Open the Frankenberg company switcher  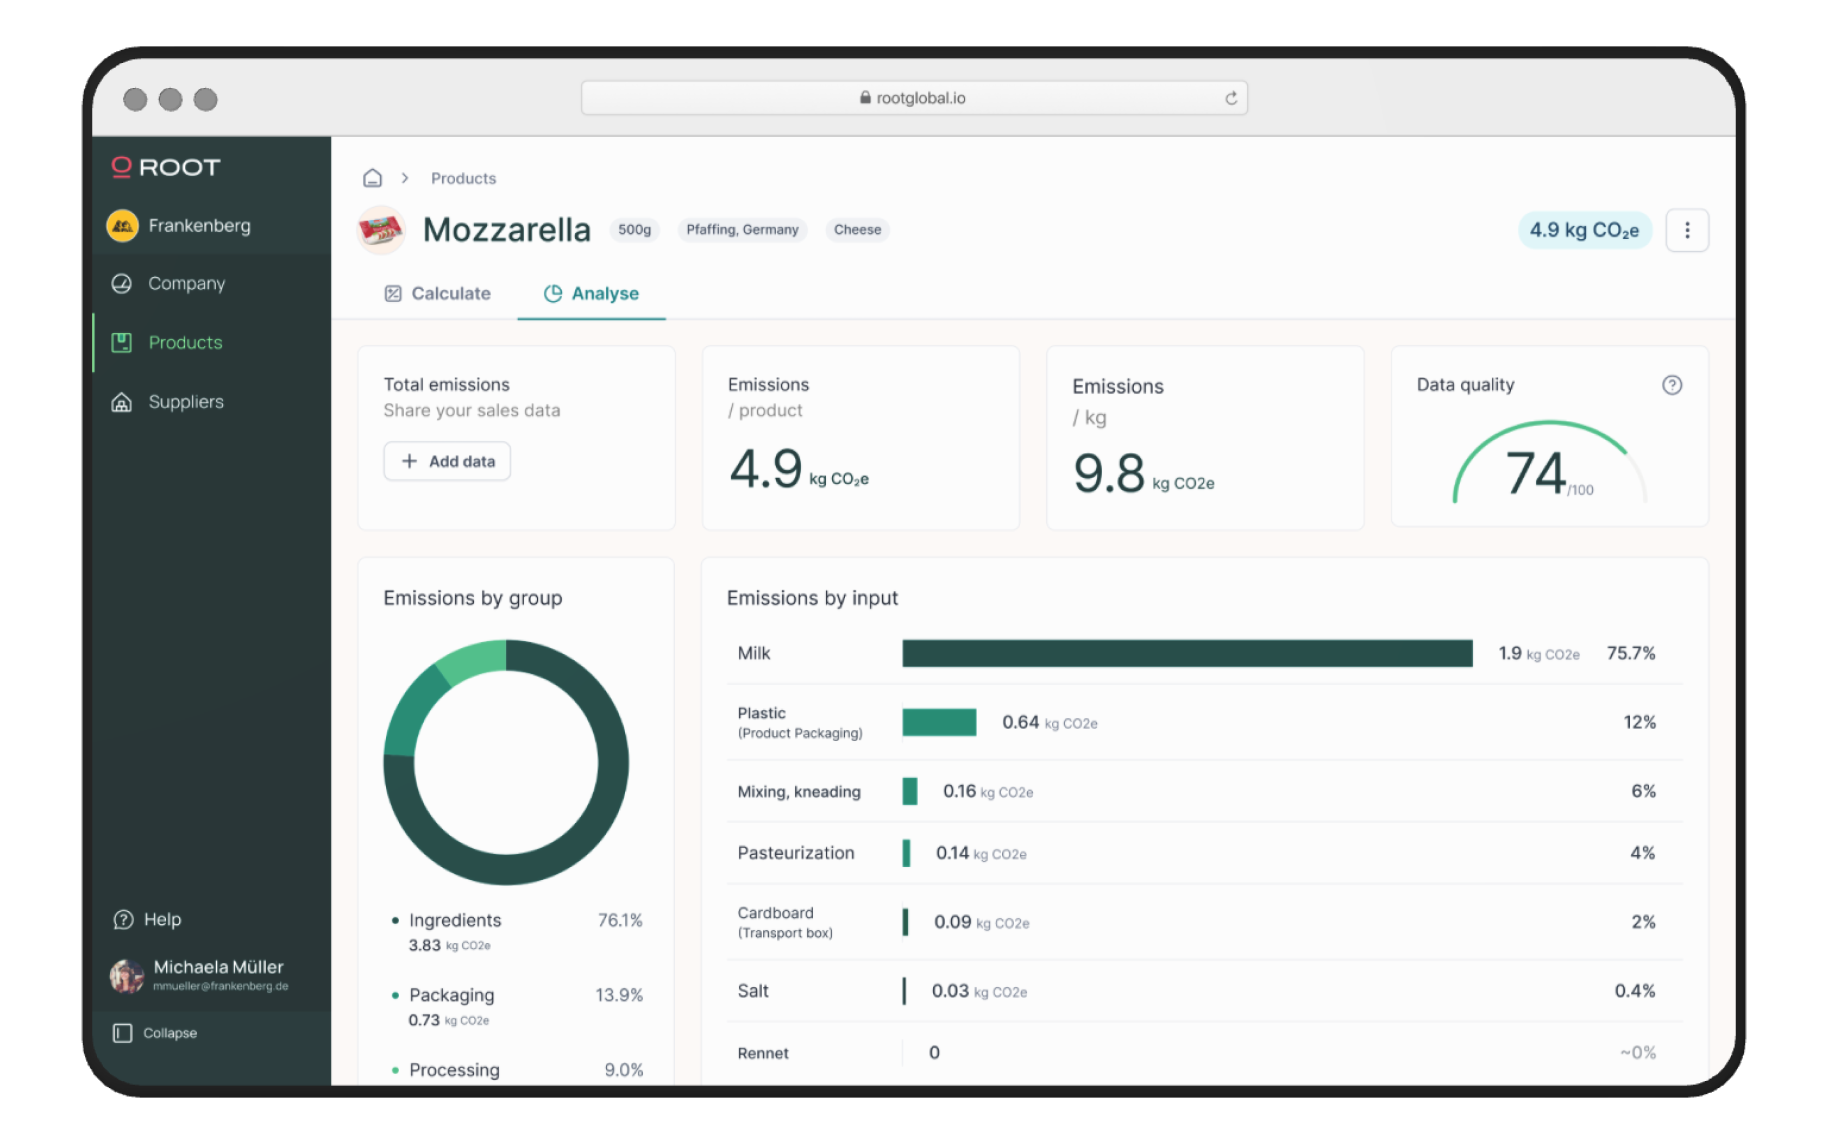pos(199,225)
